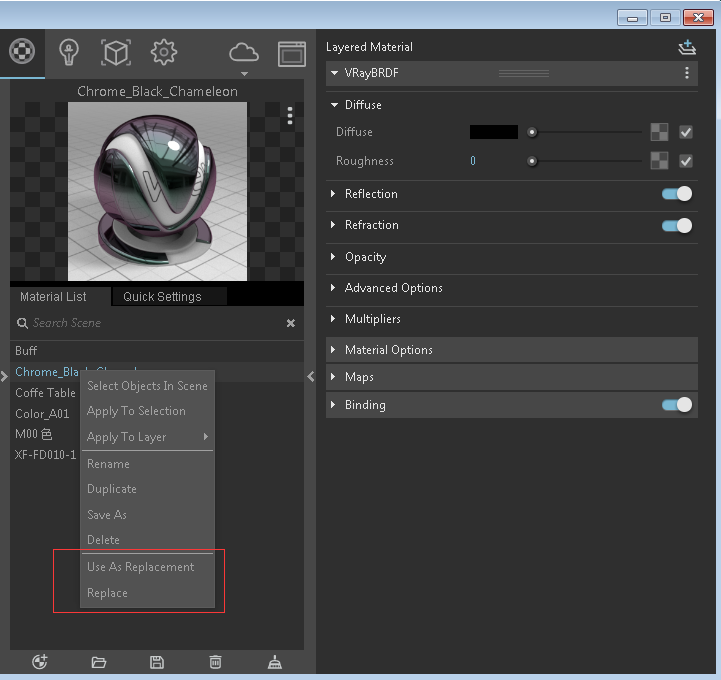The height and width of the screenshot is (680, 721).
Task: Collapse the VRayBRDF layer
Action: (334, 73)
